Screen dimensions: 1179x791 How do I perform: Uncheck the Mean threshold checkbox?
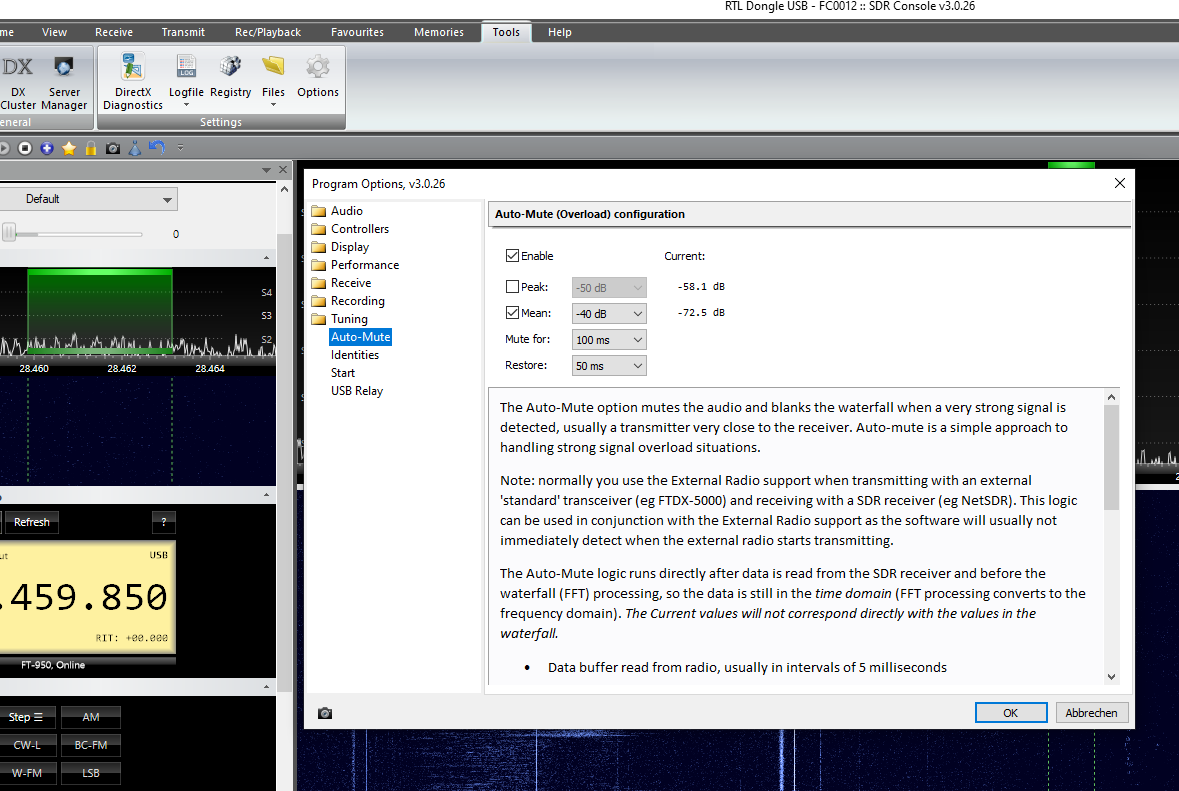click(x=513, y=313)
